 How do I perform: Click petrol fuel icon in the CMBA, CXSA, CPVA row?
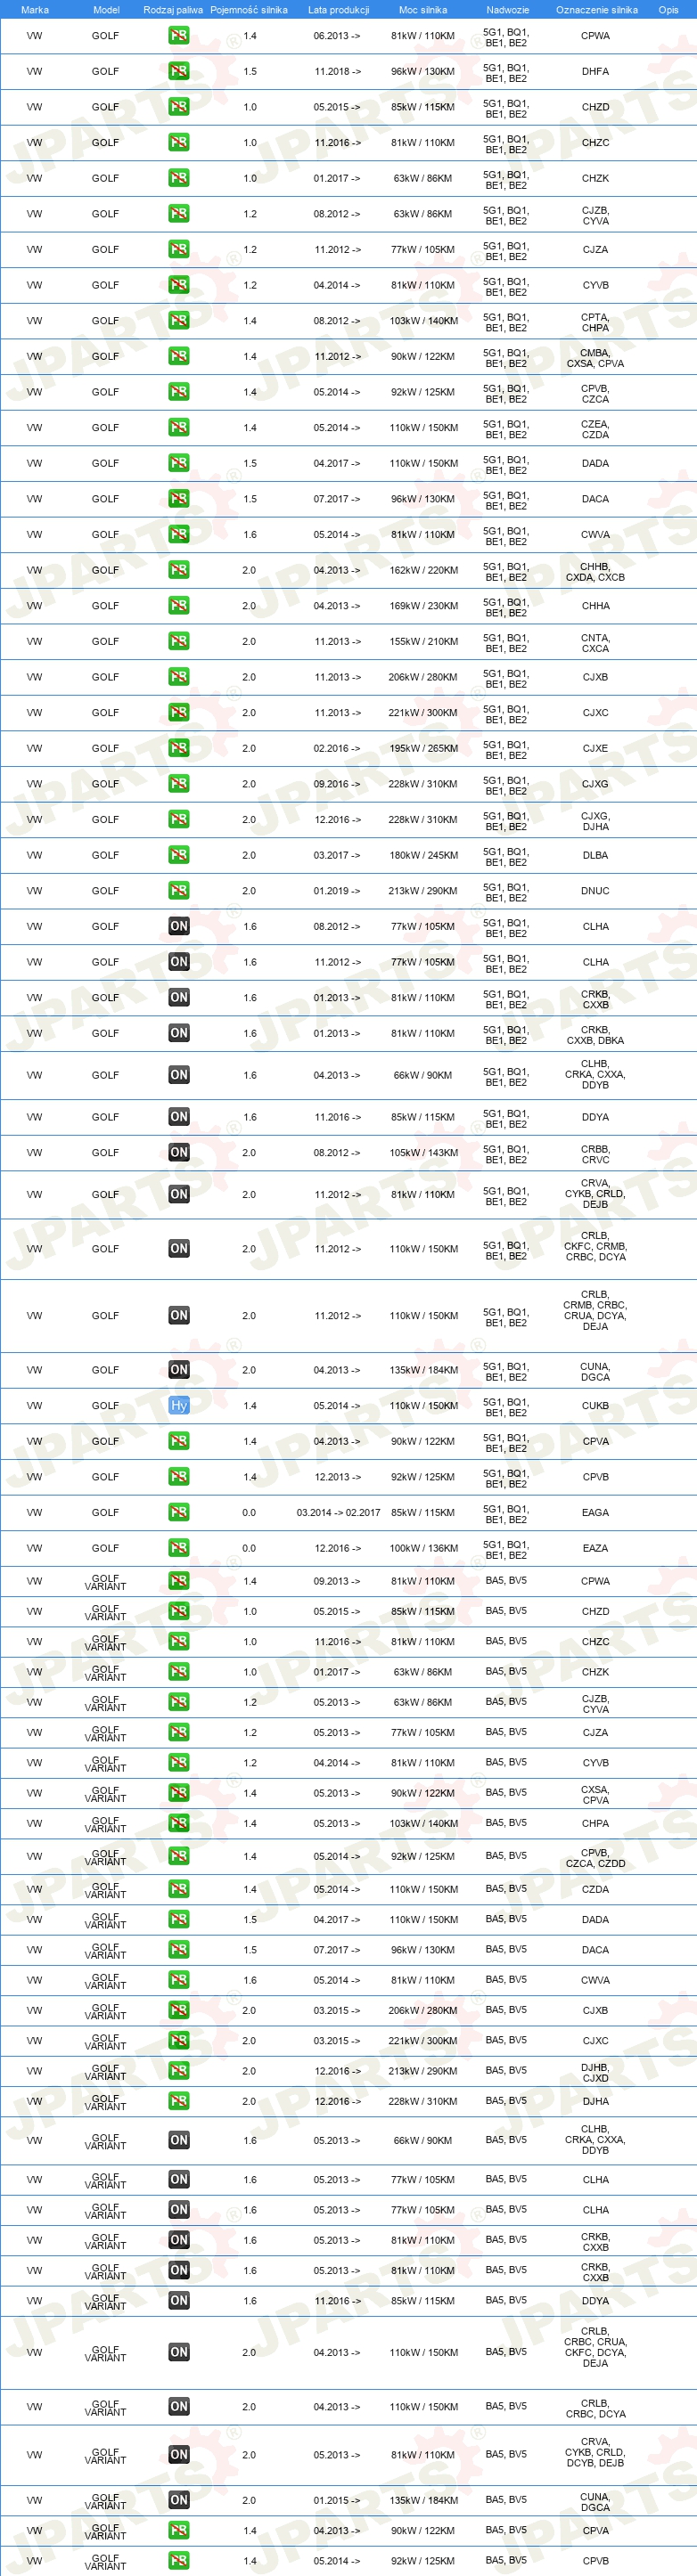pos(179,356)
